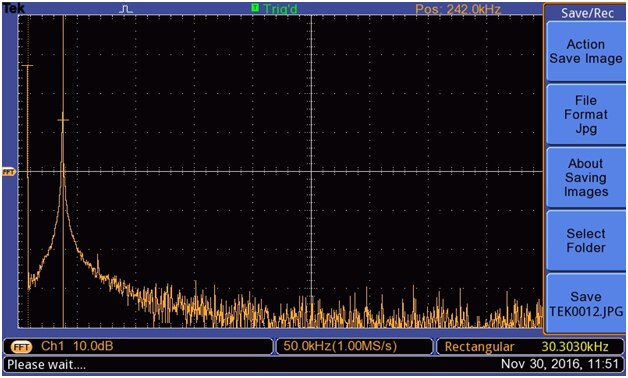Click the green Trig'd status indicator

275,8
